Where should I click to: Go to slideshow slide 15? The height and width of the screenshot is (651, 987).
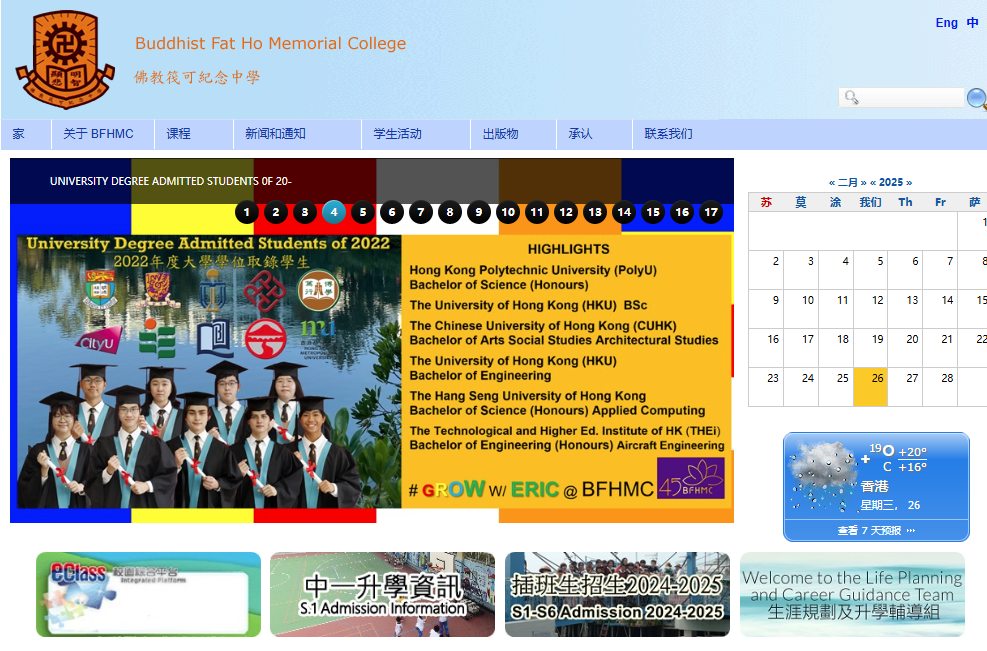pos(653,212)
